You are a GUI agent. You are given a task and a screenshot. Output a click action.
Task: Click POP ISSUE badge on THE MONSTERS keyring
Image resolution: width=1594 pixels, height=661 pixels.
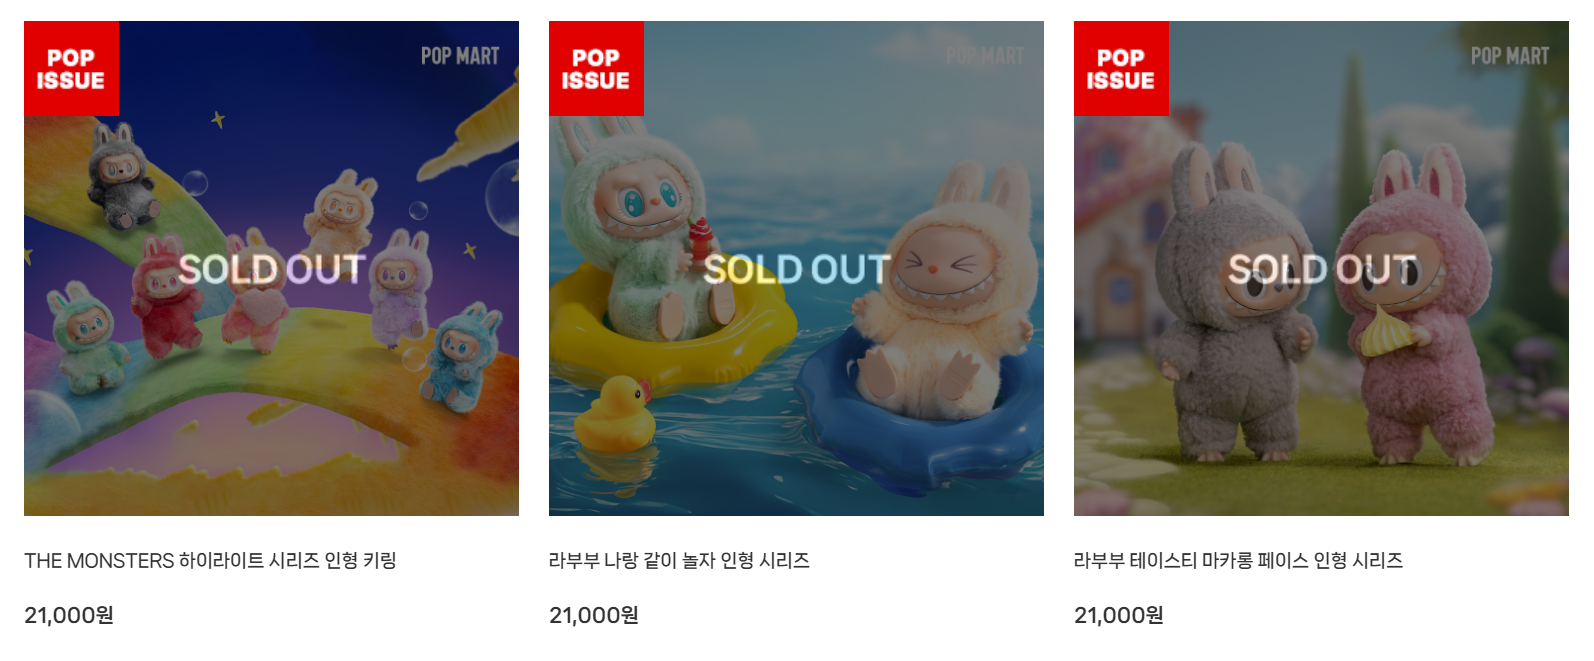[71, 68]
